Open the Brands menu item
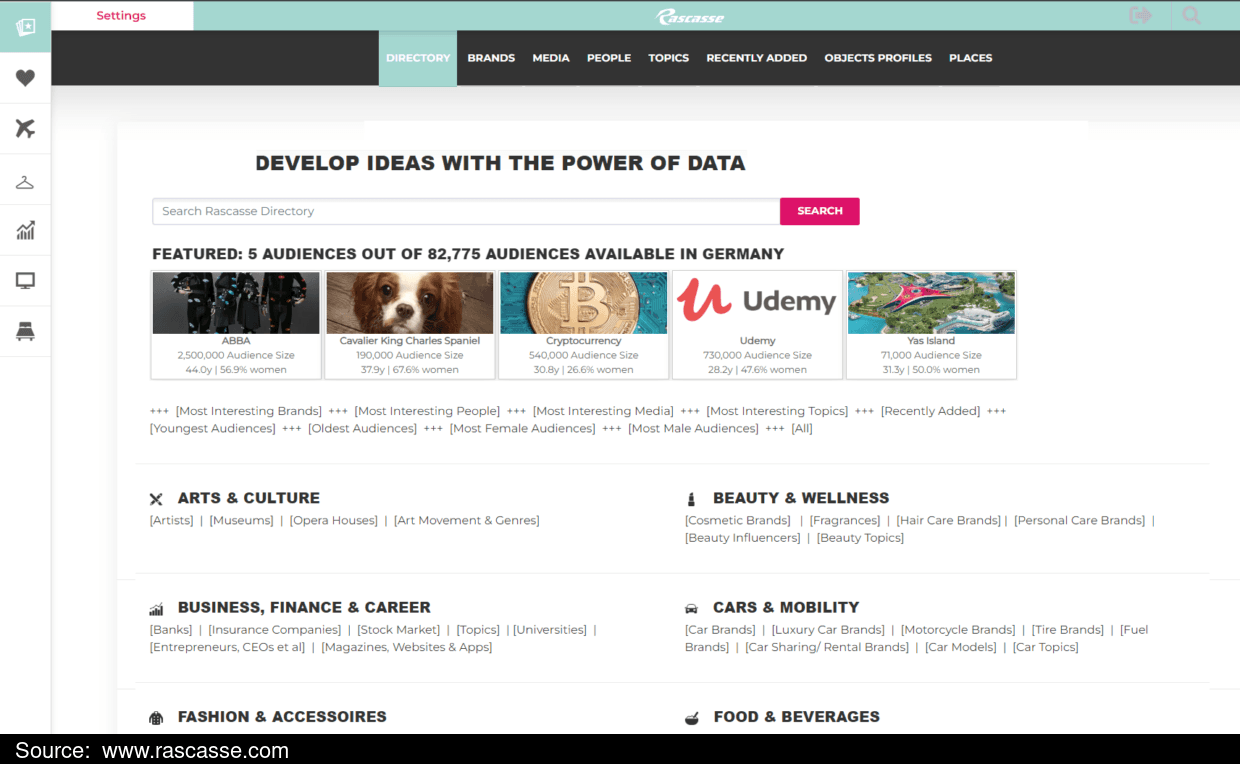 pos(491,58)
